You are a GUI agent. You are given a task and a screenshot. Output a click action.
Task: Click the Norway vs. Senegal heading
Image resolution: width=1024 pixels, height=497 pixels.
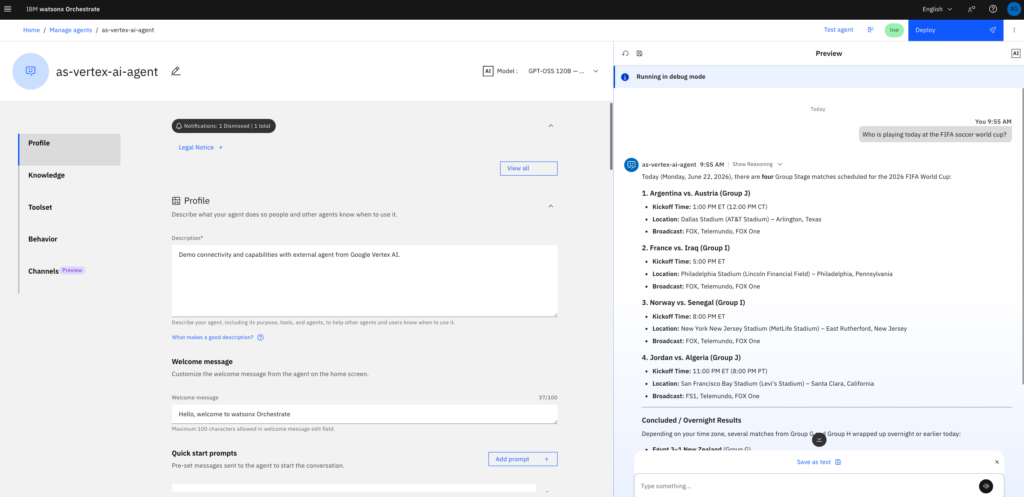pos(694,302)
